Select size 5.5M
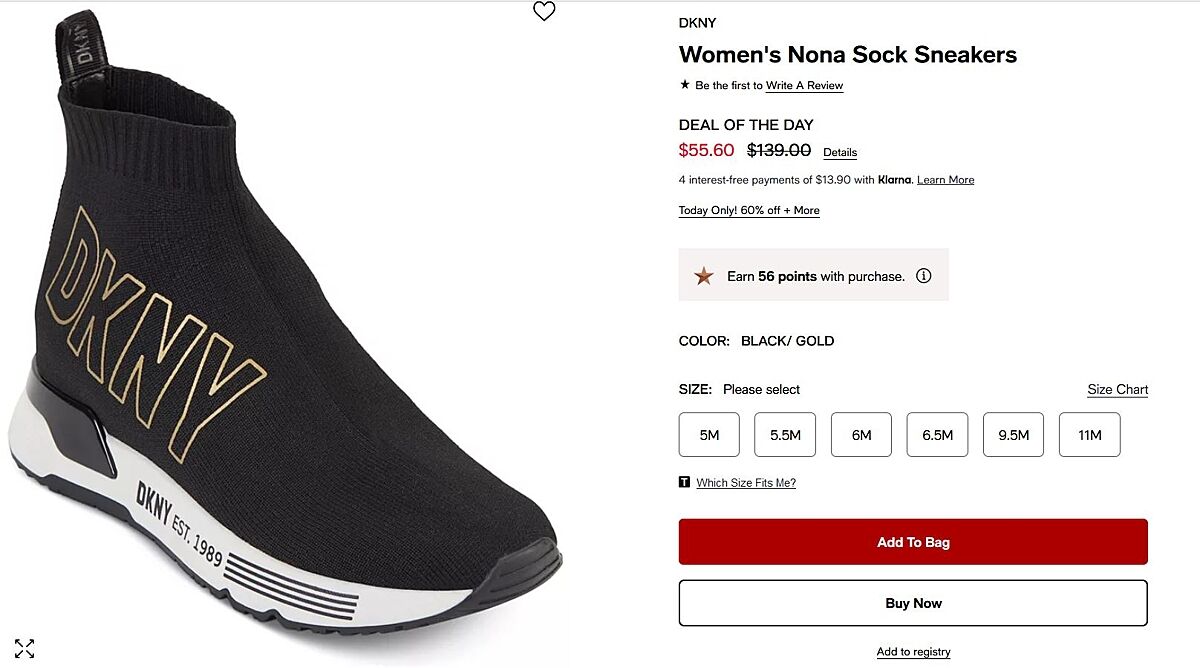1200x668 pixels. pos(785,435)
